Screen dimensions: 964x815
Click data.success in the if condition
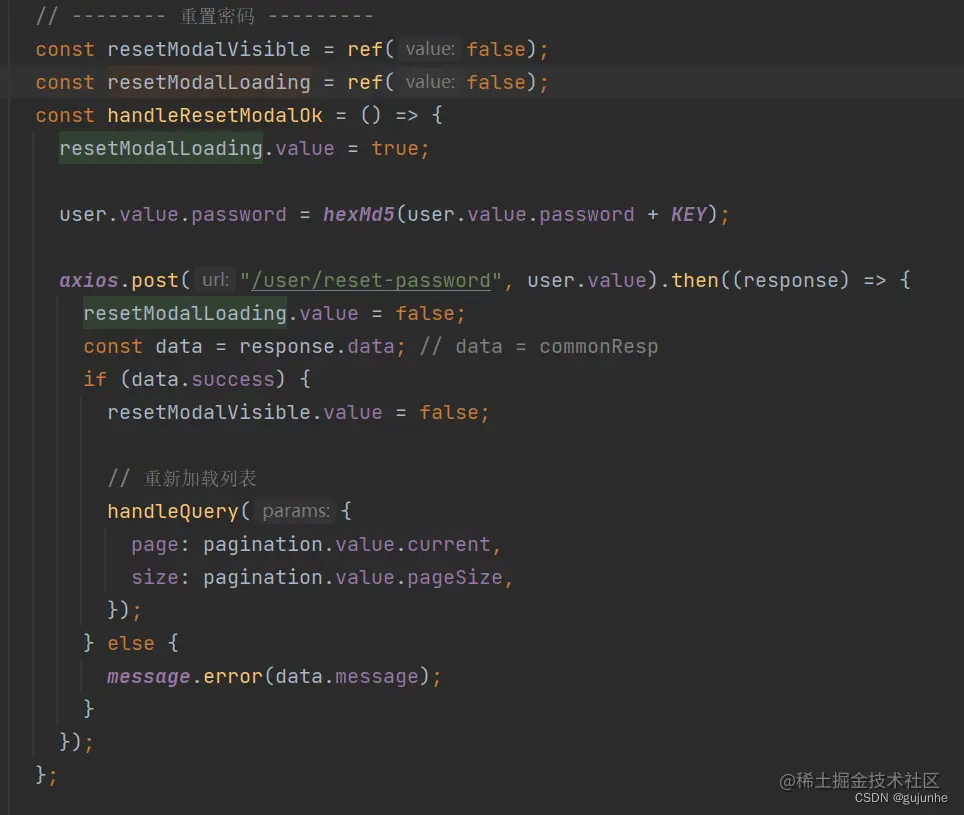[202, 379]
